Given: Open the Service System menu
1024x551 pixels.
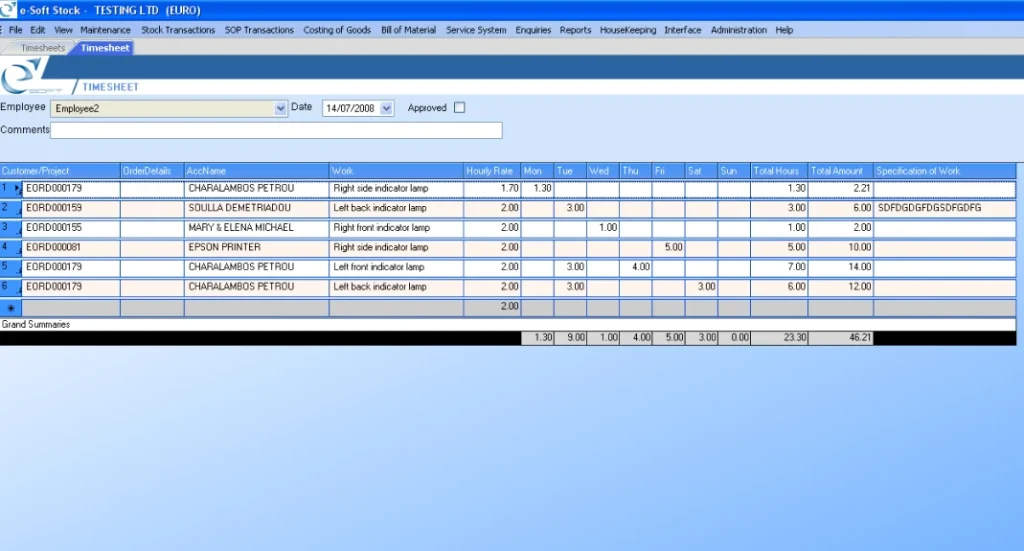Looking at the screenshot, I should tap(476, 30).
